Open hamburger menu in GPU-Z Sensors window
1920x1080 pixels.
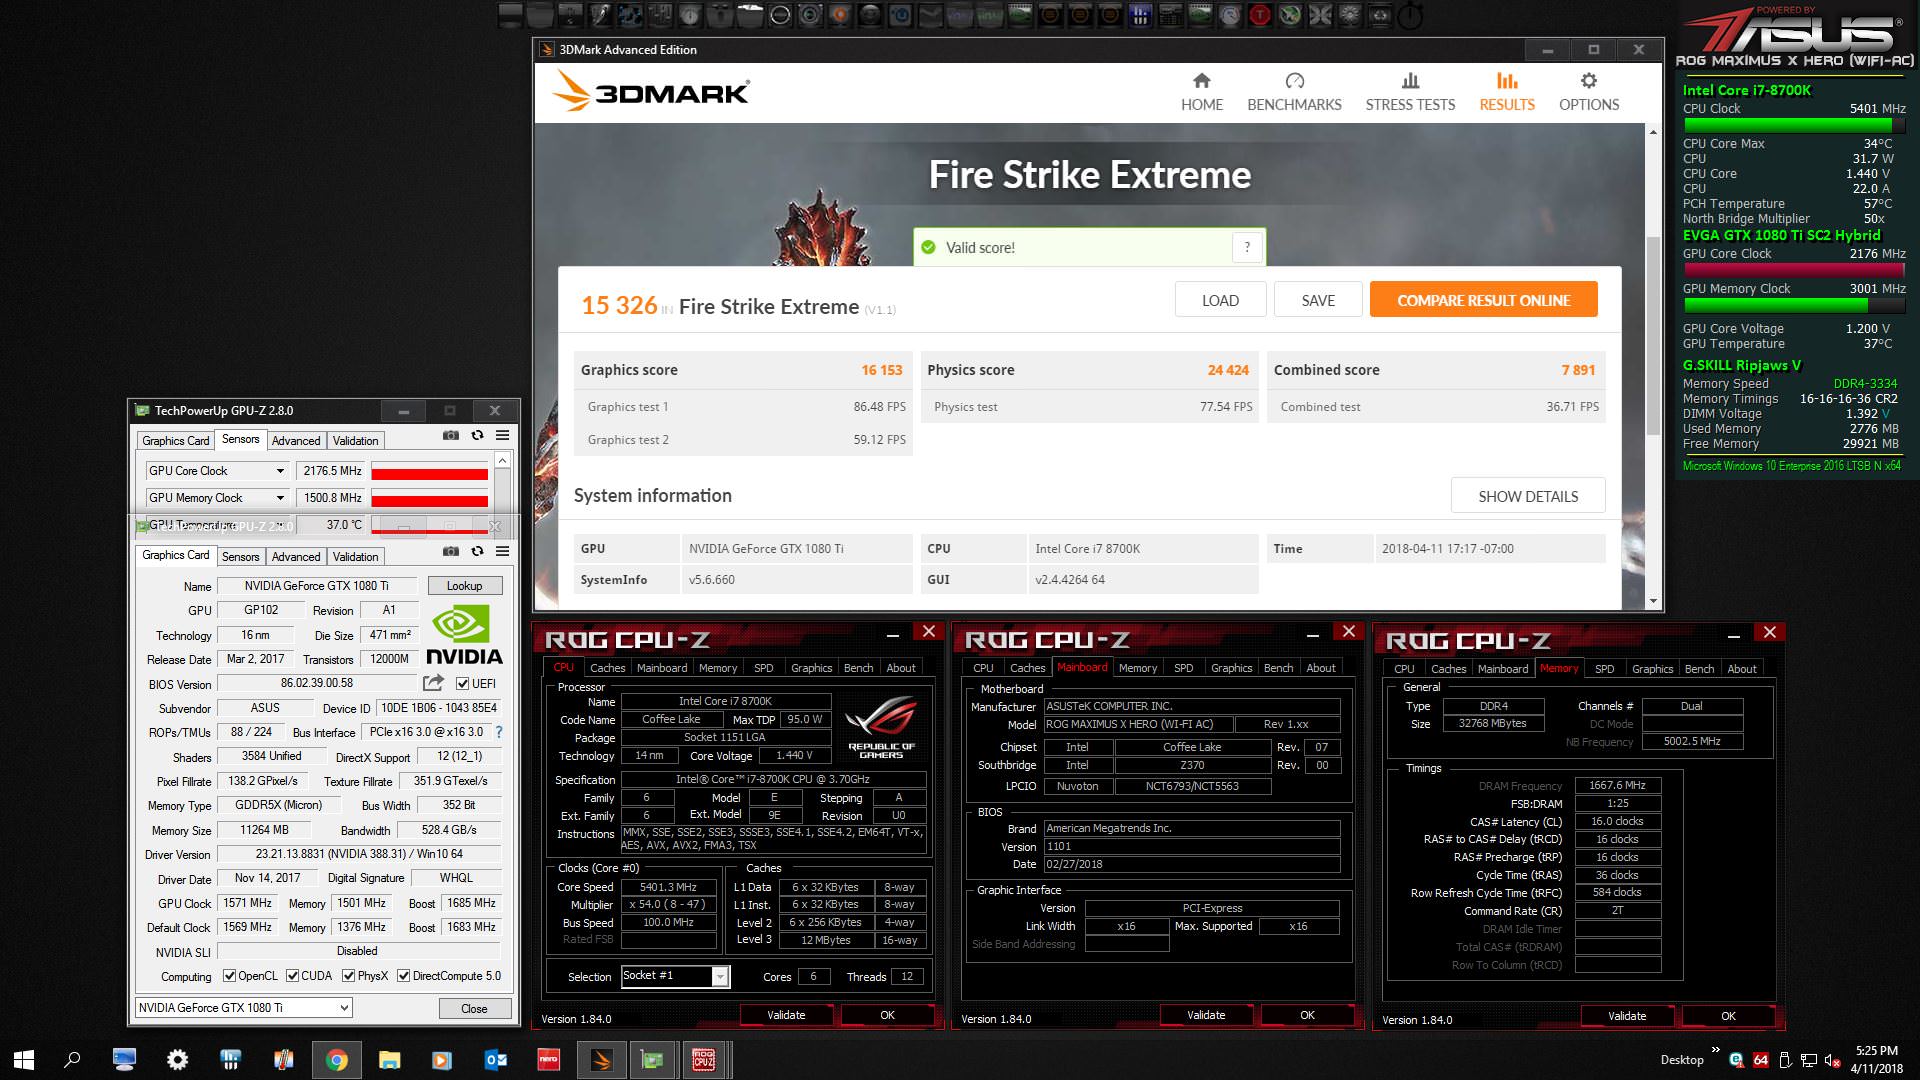pyautogui.click(x=502, y=436)
